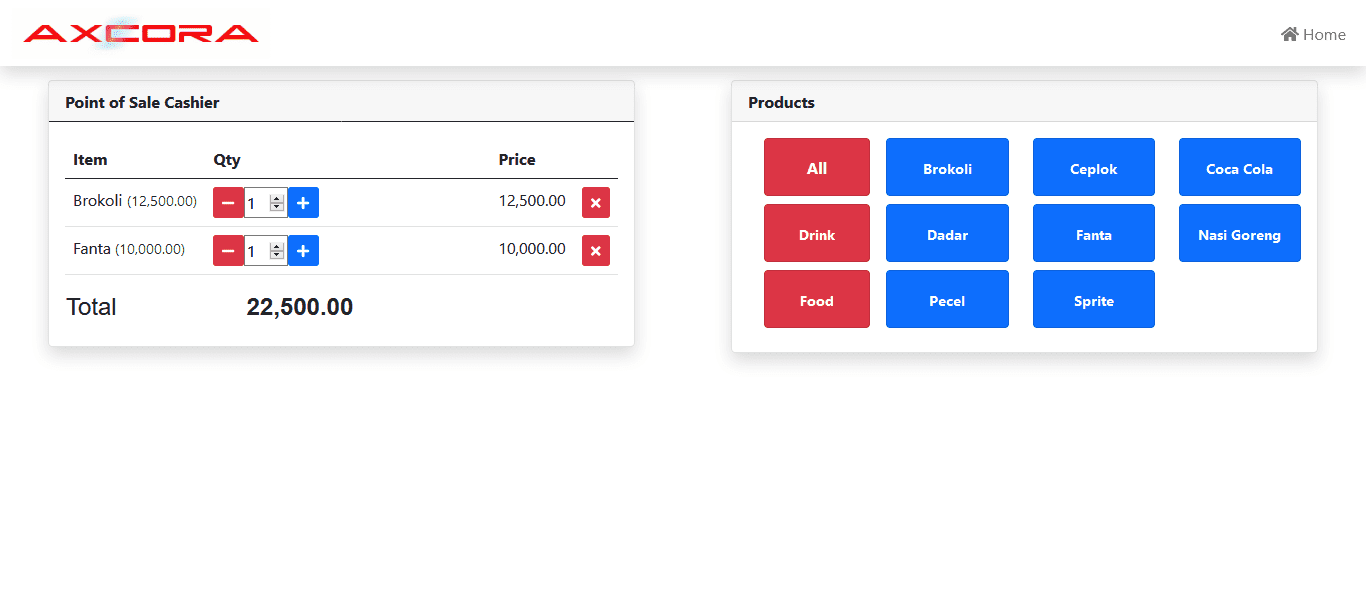
Task: Add Coca Cola to the order
Action: pyautogui.click(x=1239, y=167)
